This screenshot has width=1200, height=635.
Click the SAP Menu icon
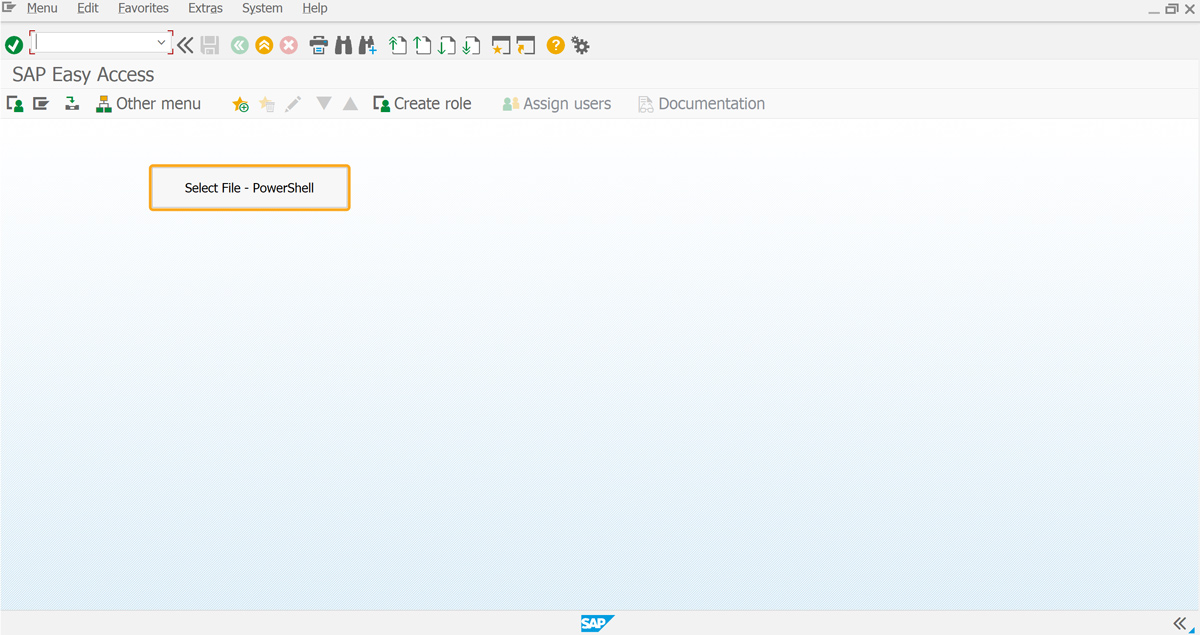click(41, 103)
